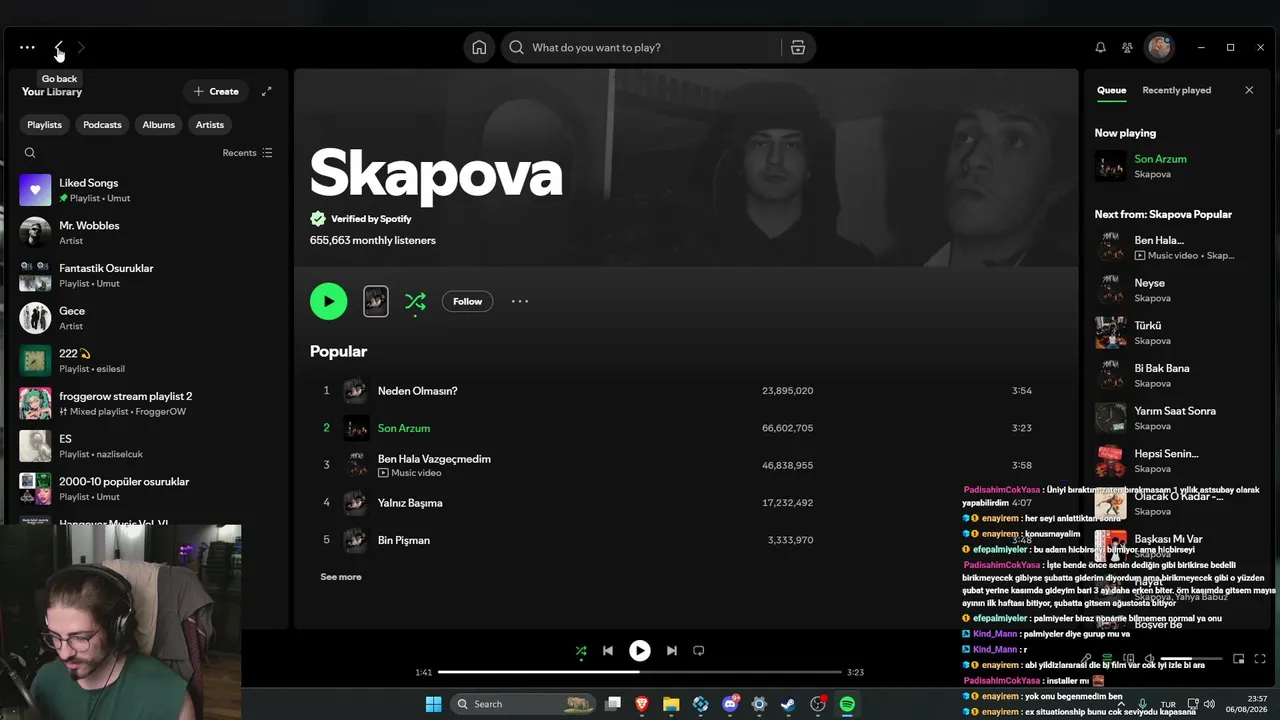Viewport: 1280px width, 720px height.
Task: Select Türkü in the queue
Action: click(1176, 333)
